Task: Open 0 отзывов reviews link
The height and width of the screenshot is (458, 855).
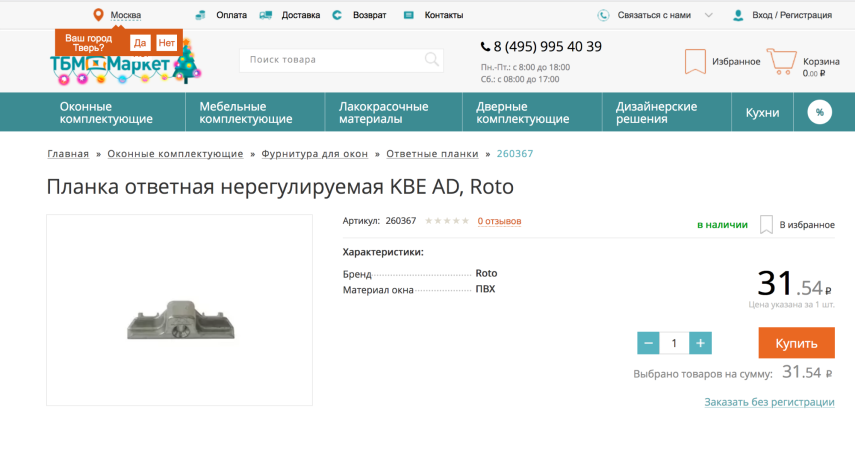Action: [499, 221]
